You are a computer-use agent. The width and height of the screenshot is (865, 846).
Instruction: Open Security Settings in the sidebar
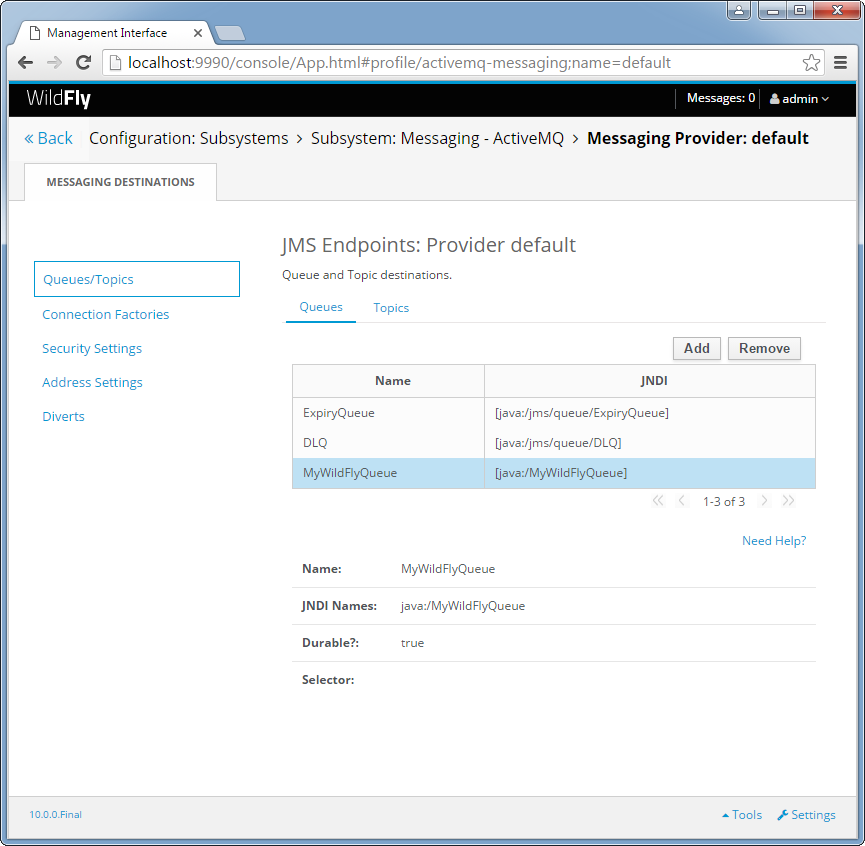click(x=92, y=349)
